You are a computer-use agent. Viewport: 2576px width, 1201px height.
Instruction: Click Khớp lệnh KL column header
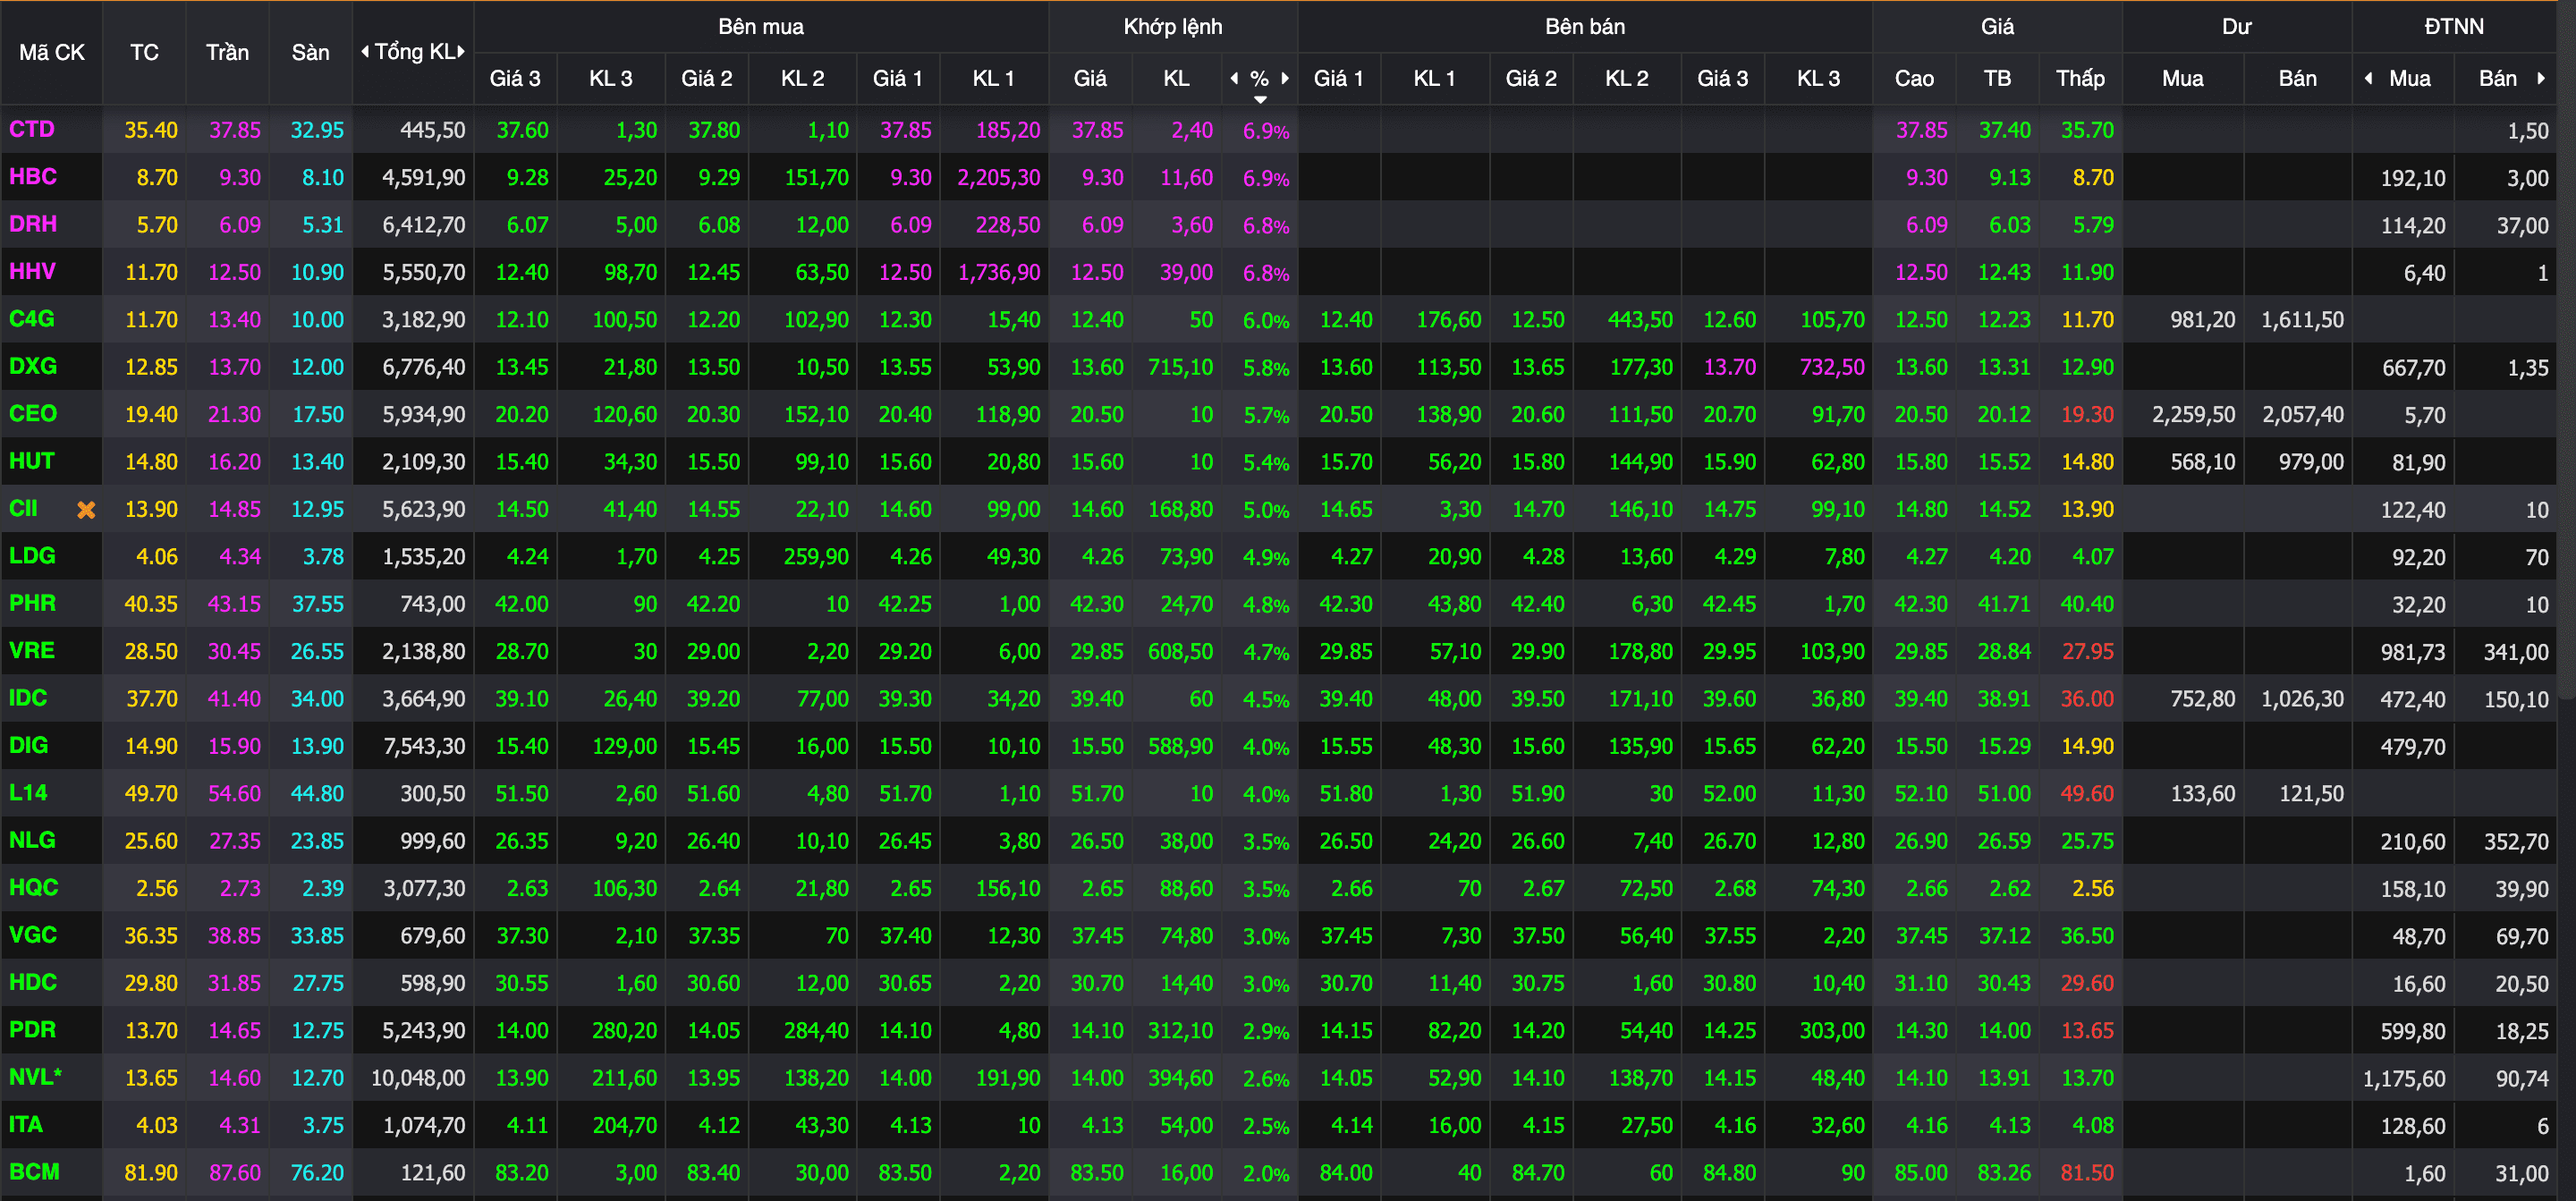click(1176, 78)
